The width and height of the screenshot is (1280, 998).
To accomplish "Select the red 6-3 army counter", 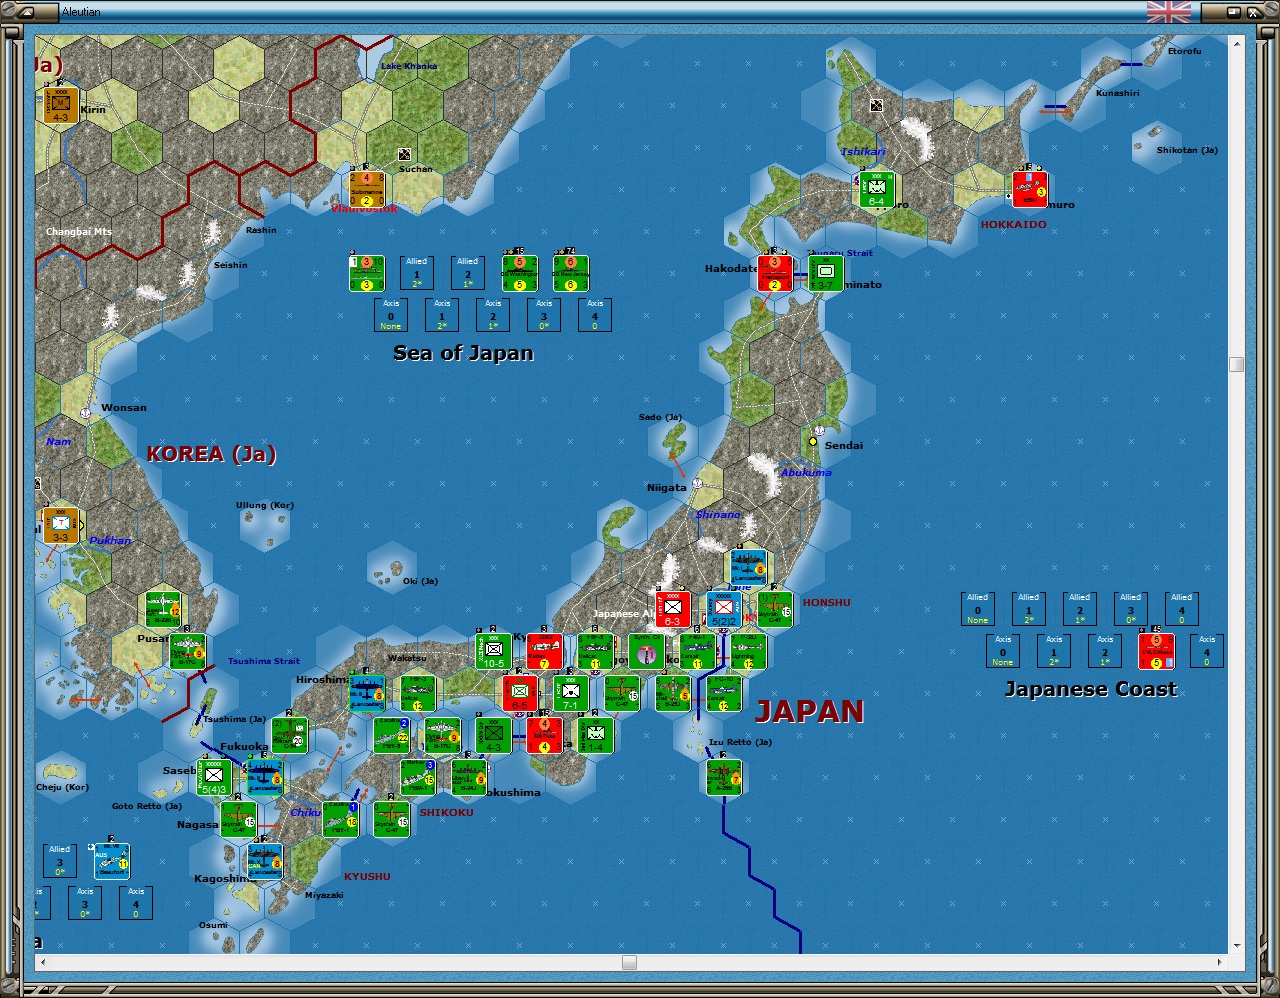I will point(673,609).
